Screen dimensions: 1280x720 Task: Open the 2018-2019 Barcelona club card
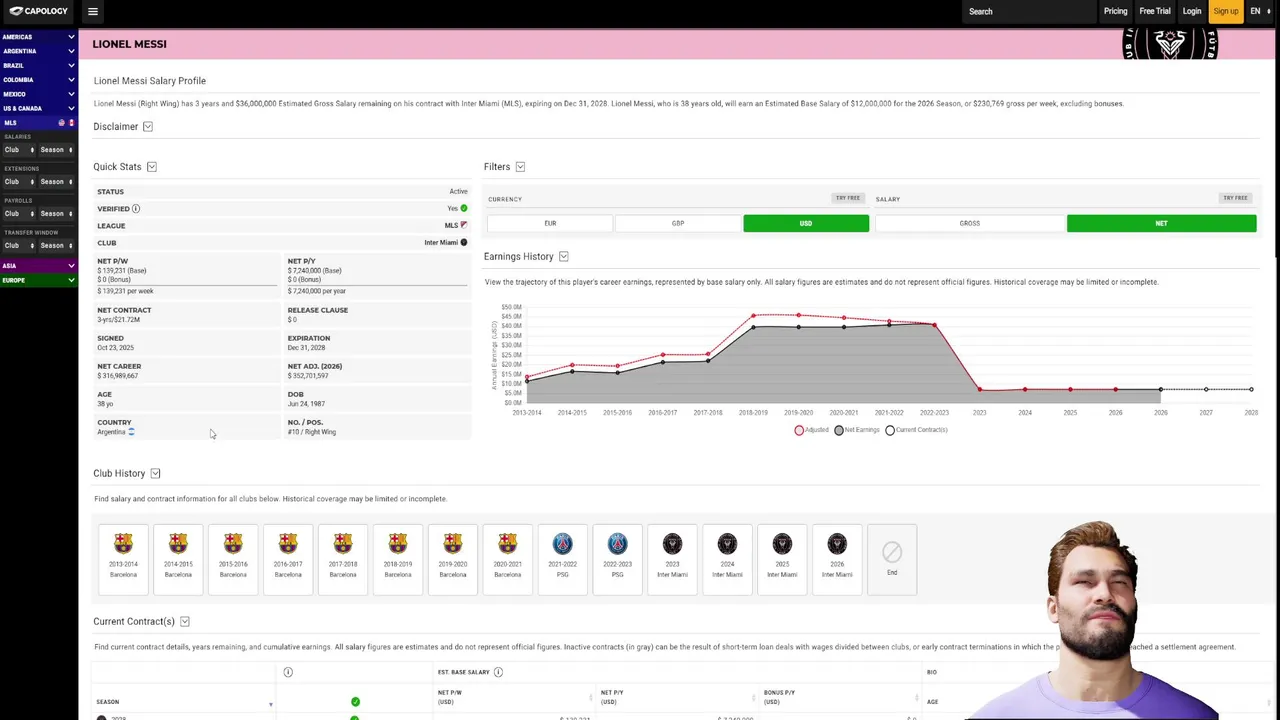coord(398,559)
